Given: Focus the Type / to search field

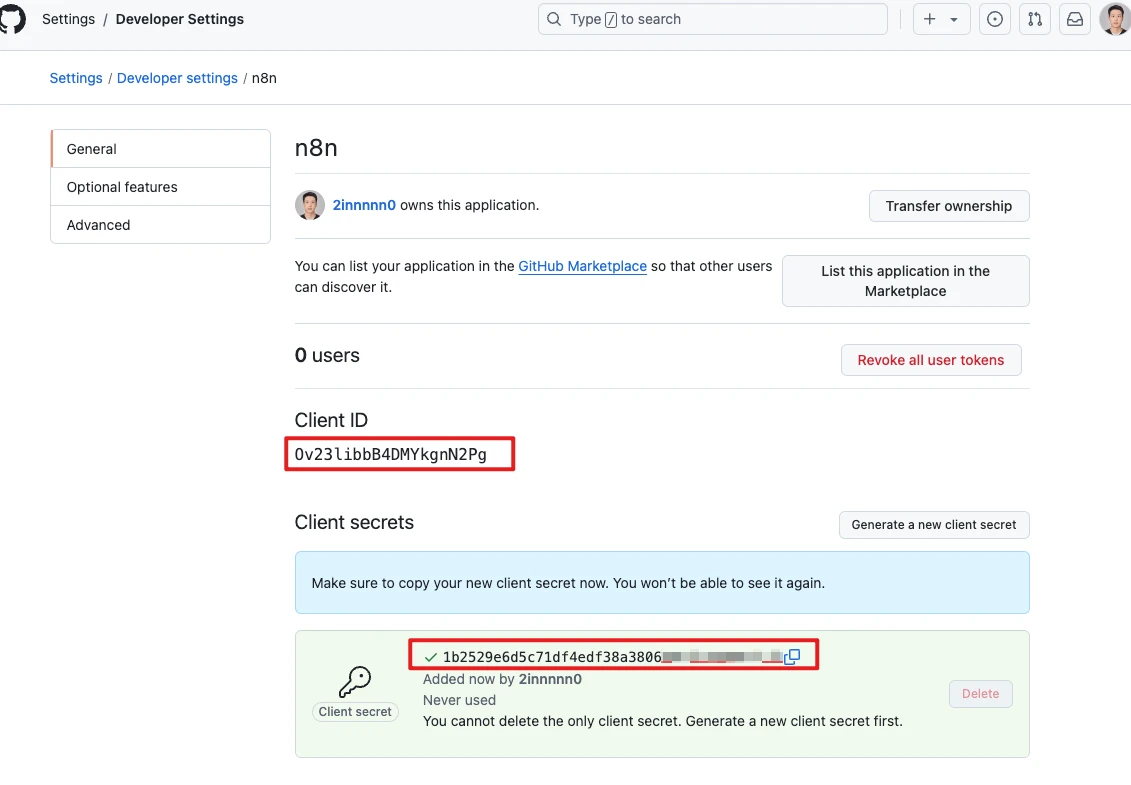Looking at the screenshot, I should [720, 19].
